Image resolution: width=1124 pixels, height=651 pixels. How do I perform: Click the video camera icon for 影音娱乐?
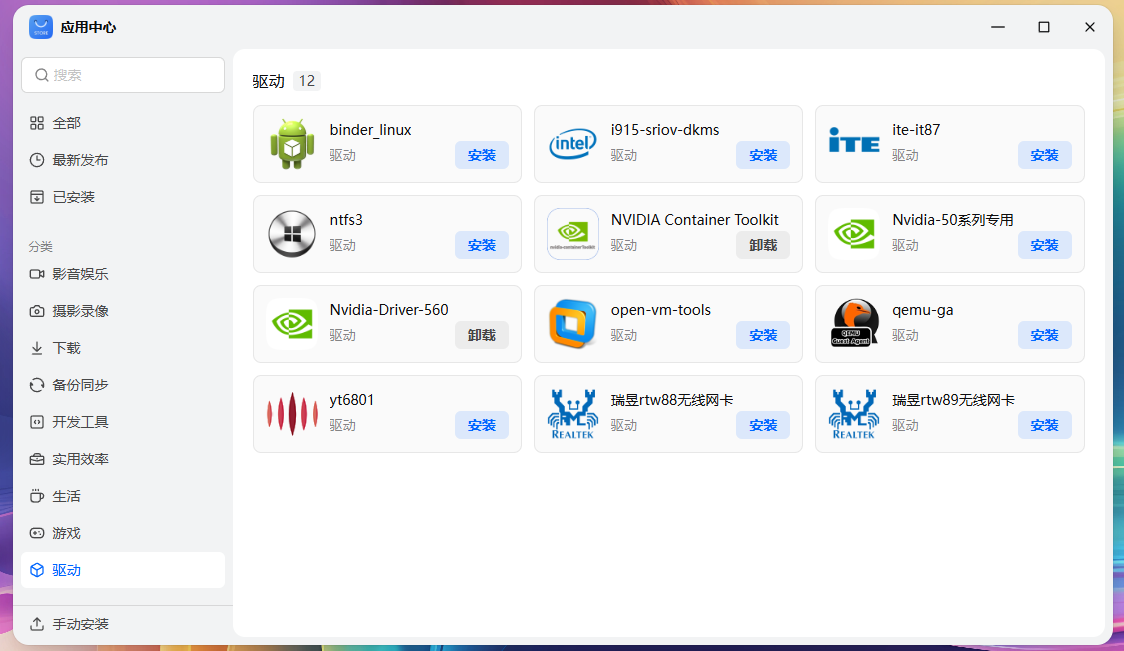point(37,274)
